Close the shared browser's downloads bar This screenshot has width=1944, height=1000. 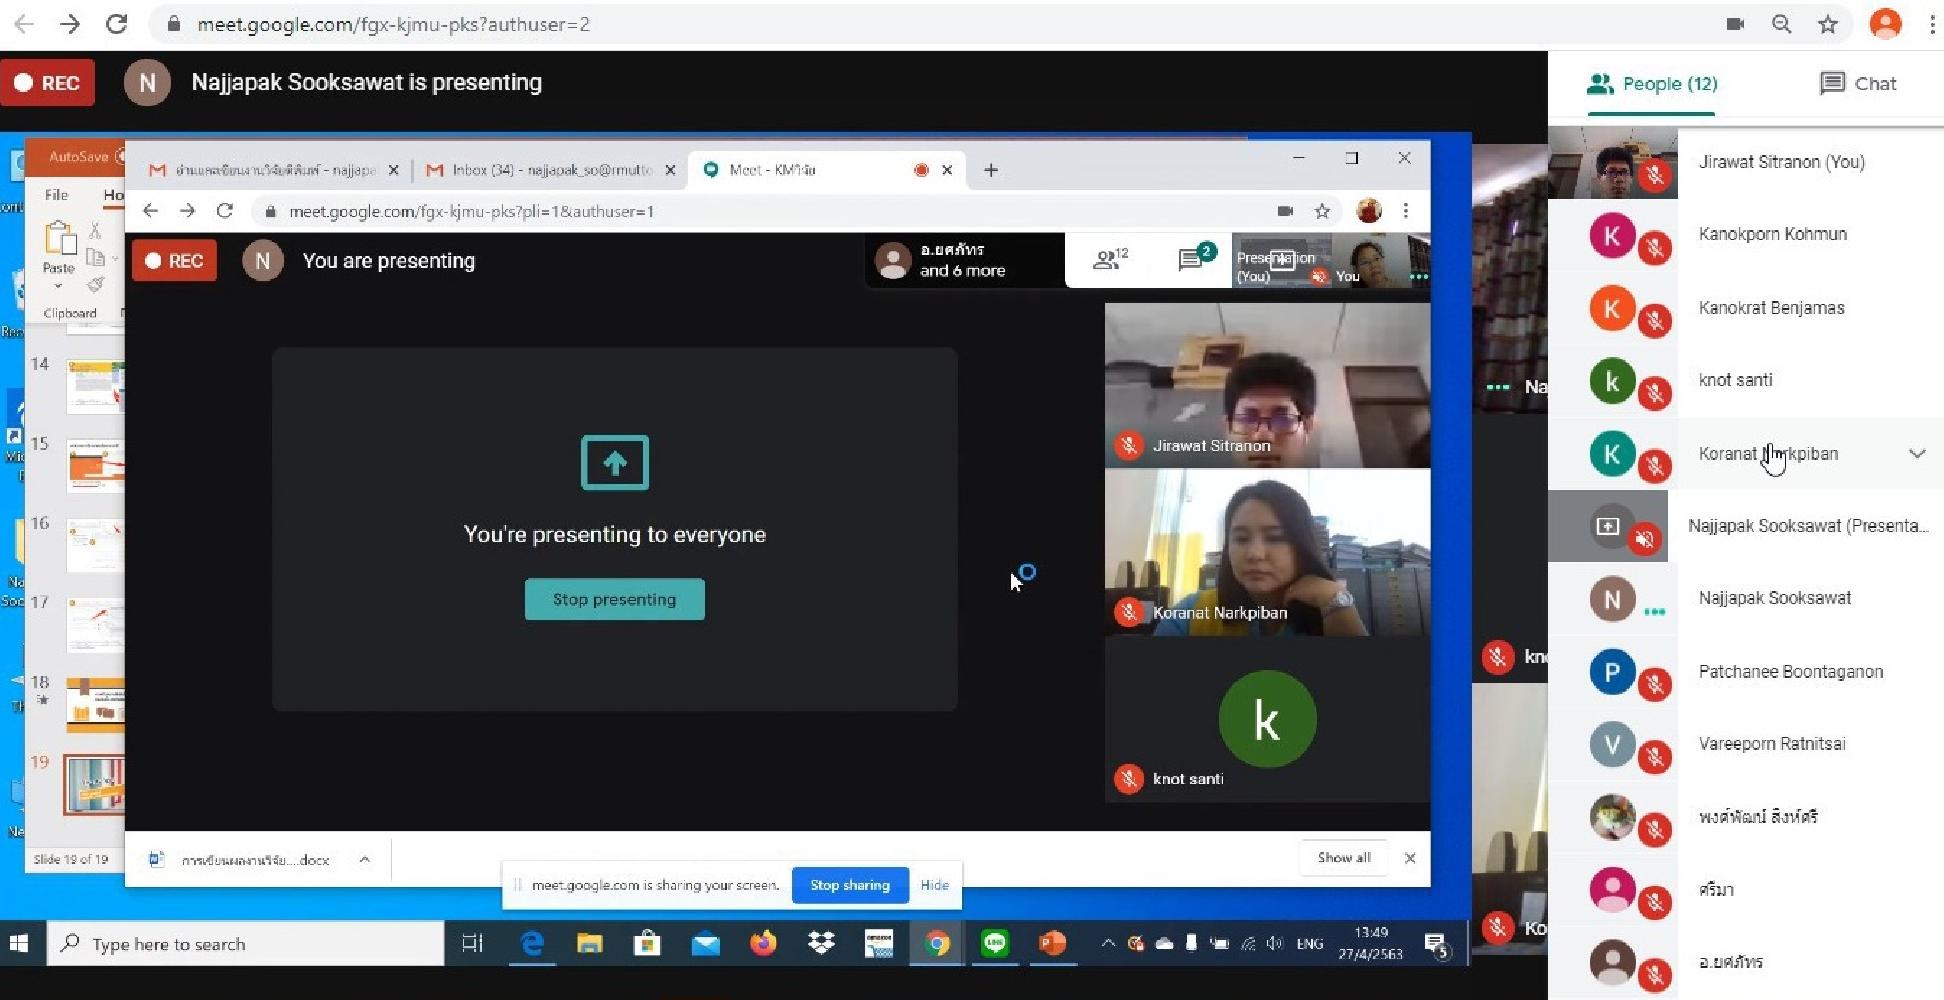[1410, 858]
